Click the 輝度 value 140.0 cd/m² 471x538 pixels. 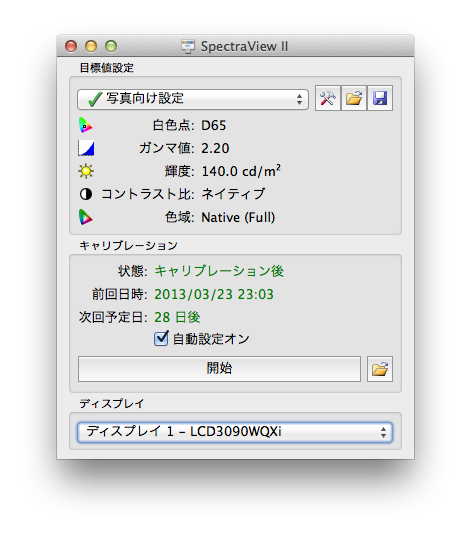tap(241, 171)
